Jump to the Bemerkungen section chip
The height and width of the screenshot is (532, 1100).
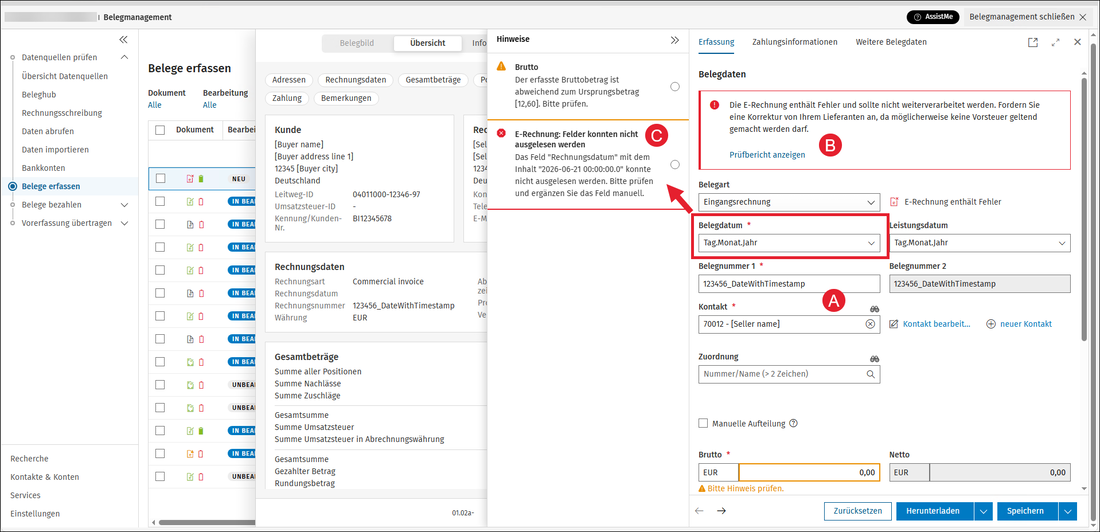coord(347,98)
